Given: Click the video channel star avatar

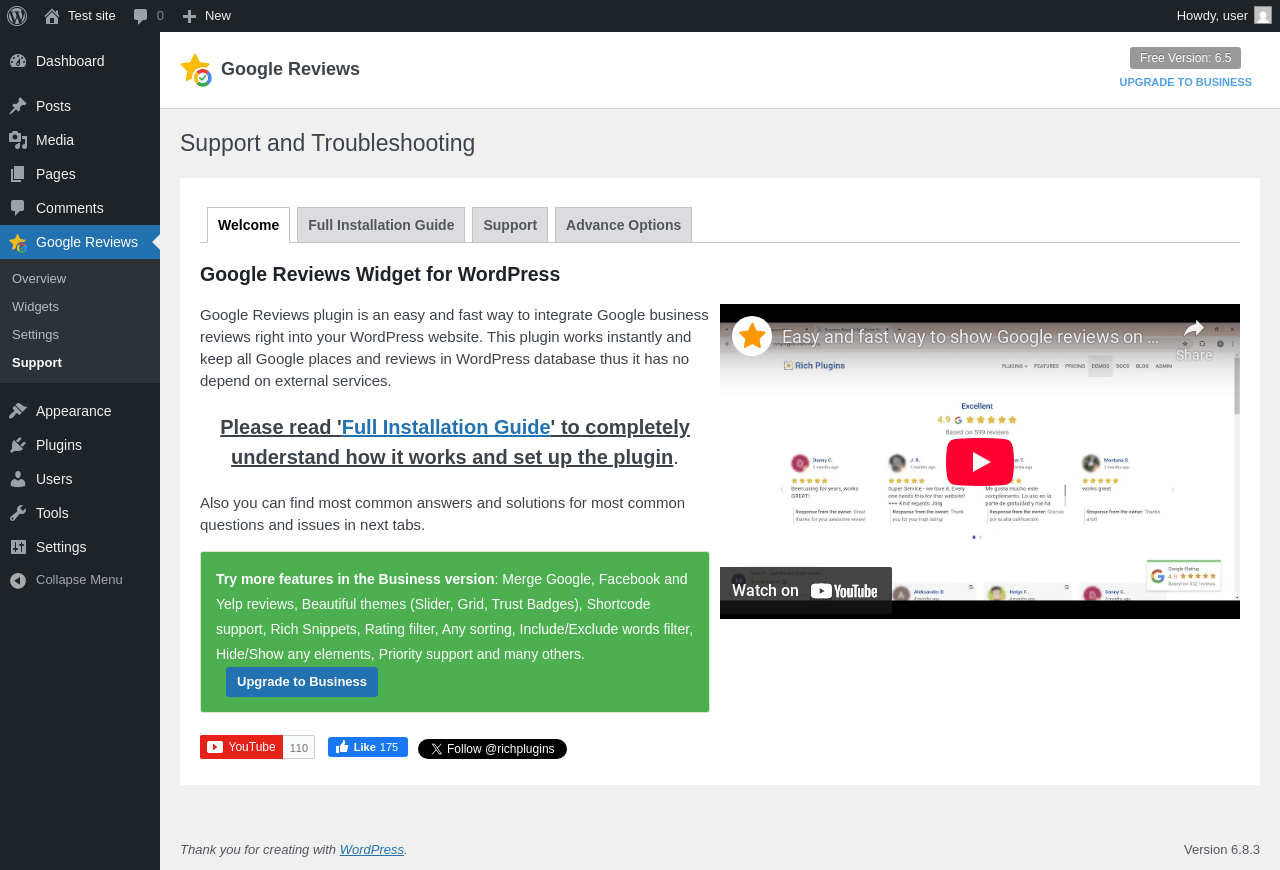Looking at the screenshot, I should [x=752, y=336].
